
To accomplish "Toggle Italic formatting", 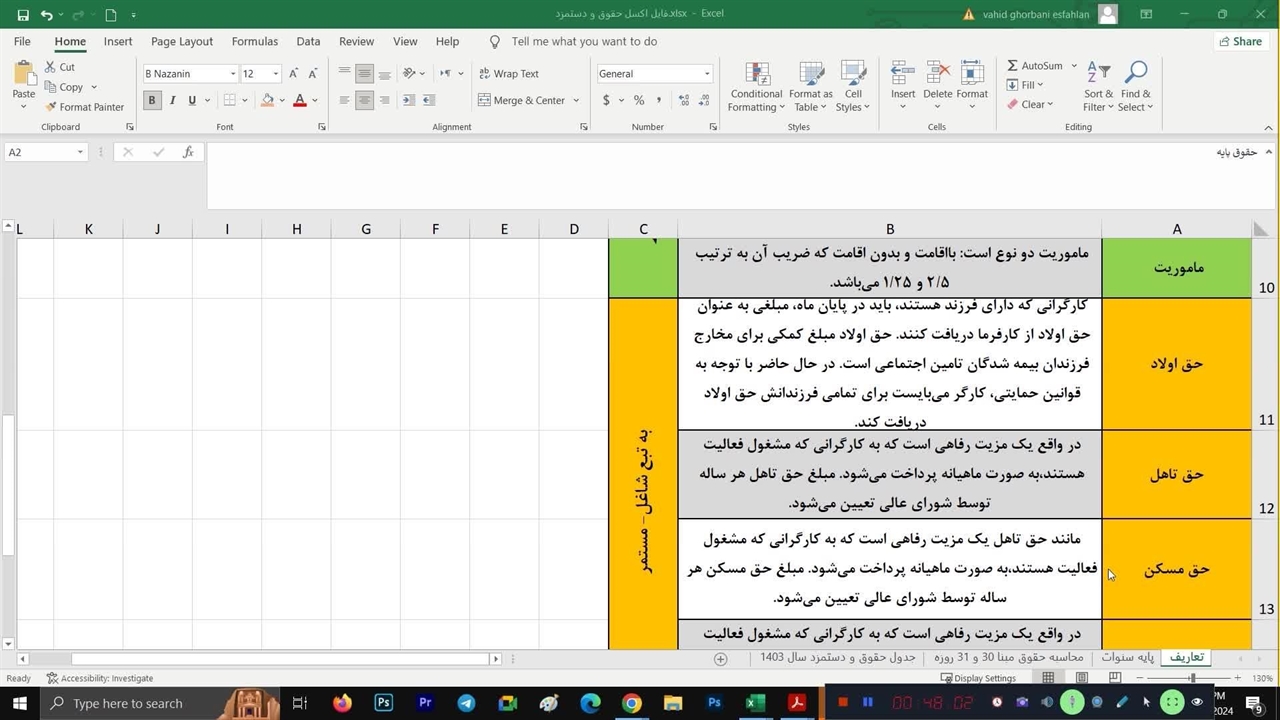I will click(x=172, y=100).
